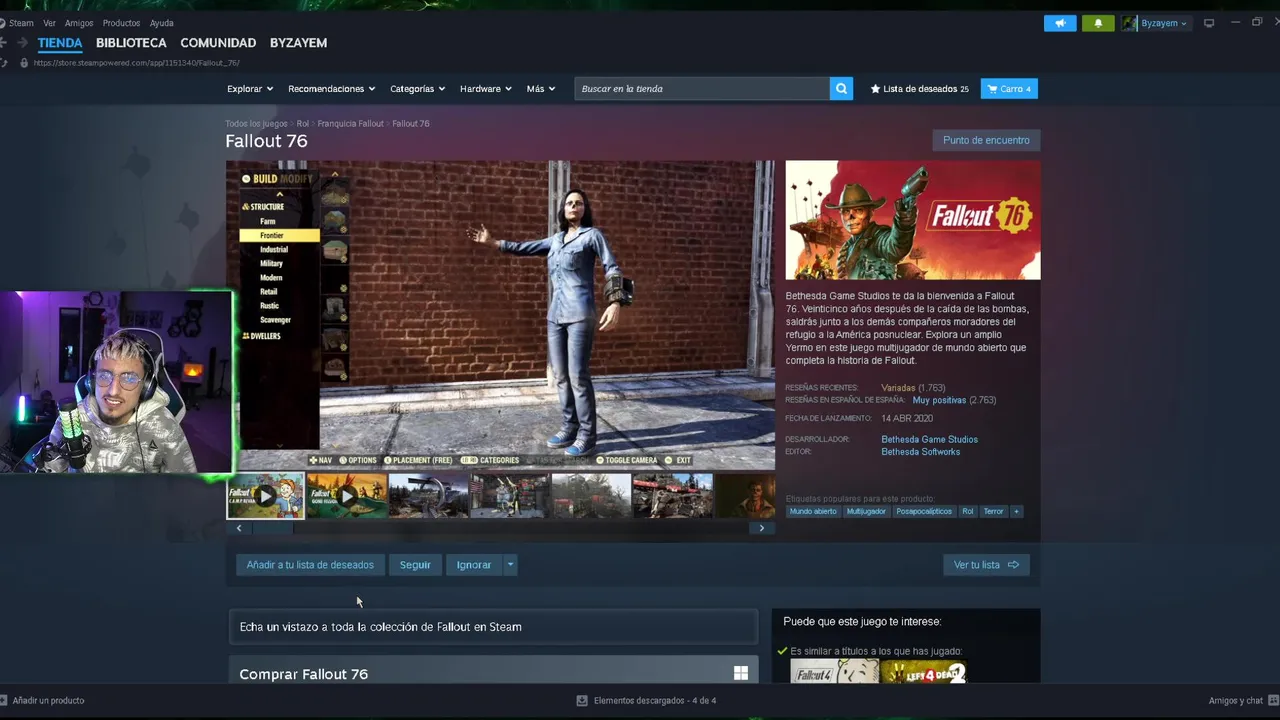Select the sixth screenshot thumbnail
Image resolution: width=1280 pixels, height=720 pixels.
(672, 495)
